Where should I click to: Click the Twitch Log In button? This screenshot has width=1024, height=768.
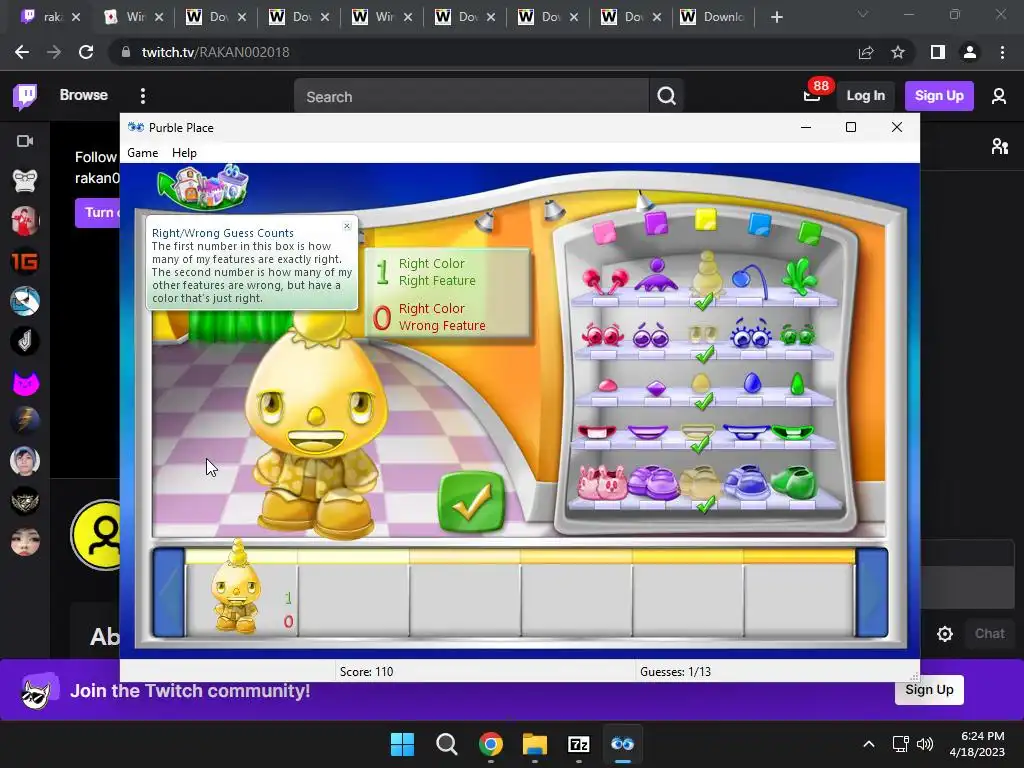(x=865, y=96)
